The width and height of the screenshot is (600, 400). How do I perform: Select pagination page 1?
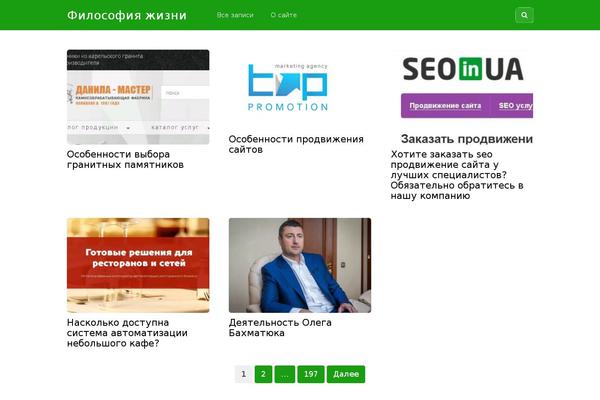coord(243,374)
